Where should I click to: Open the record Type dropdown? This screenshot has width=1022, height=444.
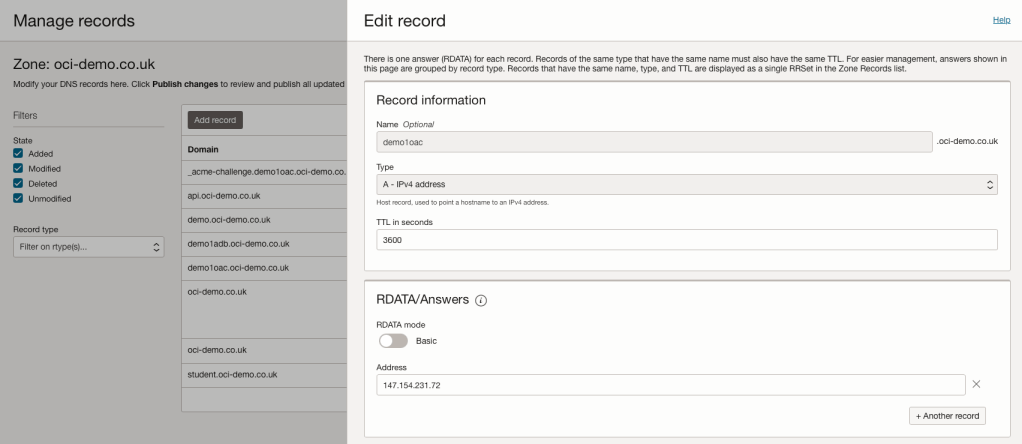[x=687, y=185]
